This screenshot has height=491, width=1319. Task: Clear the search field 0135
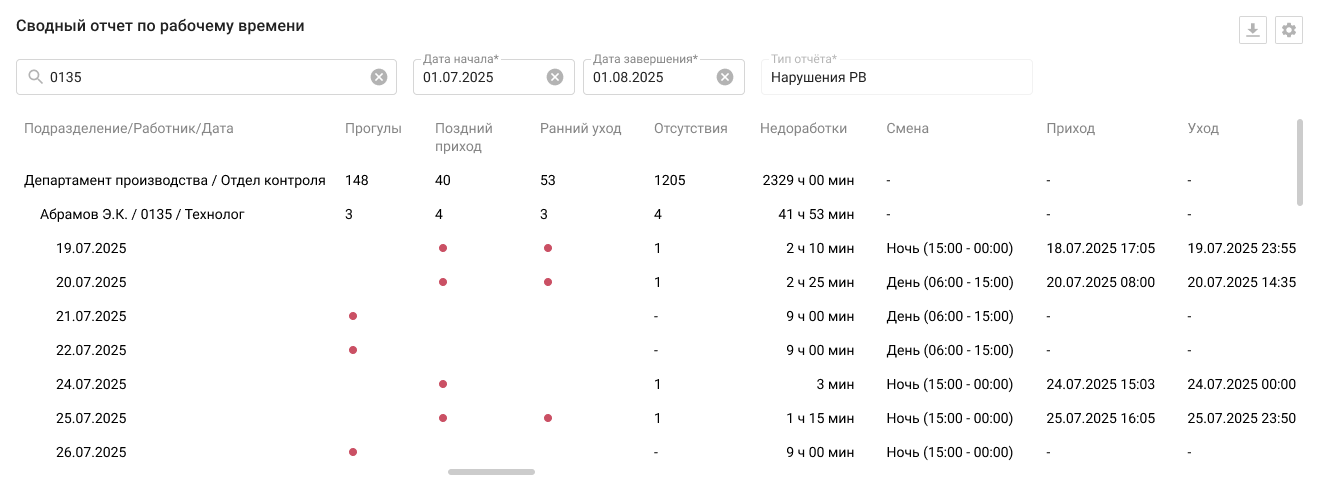[x=379, y=77]
